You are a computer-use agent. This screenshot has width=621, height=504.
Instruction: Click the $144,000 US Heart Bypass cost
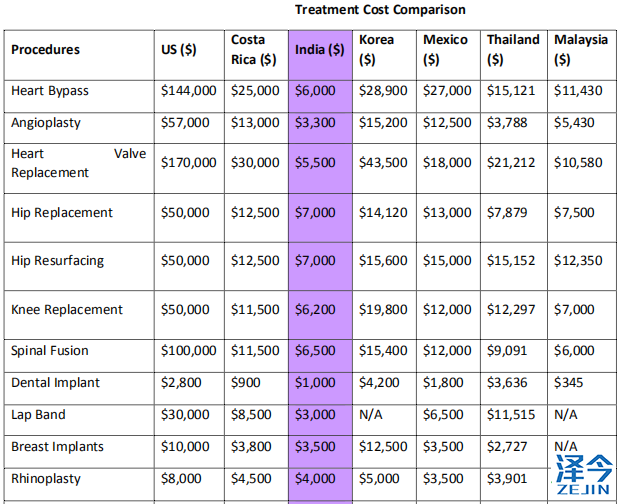(188, 91)
